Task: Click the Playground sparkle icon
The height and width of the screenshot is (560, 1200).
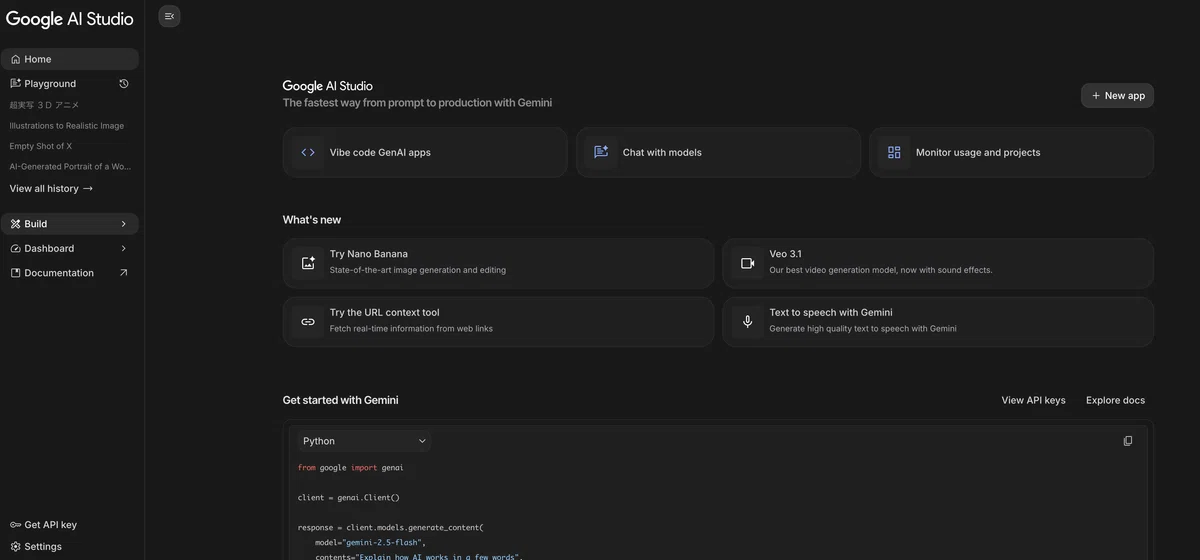Action: point(15,84)
